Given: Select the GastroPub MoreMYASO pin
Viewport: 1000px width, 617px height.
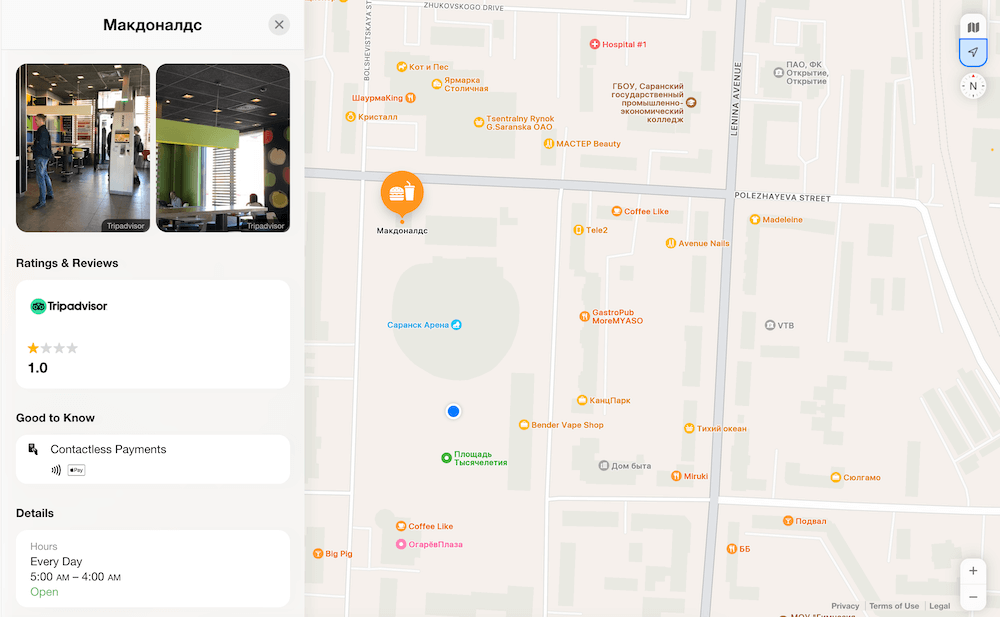Looking at the screenshot, I should [x=584, y=315].
